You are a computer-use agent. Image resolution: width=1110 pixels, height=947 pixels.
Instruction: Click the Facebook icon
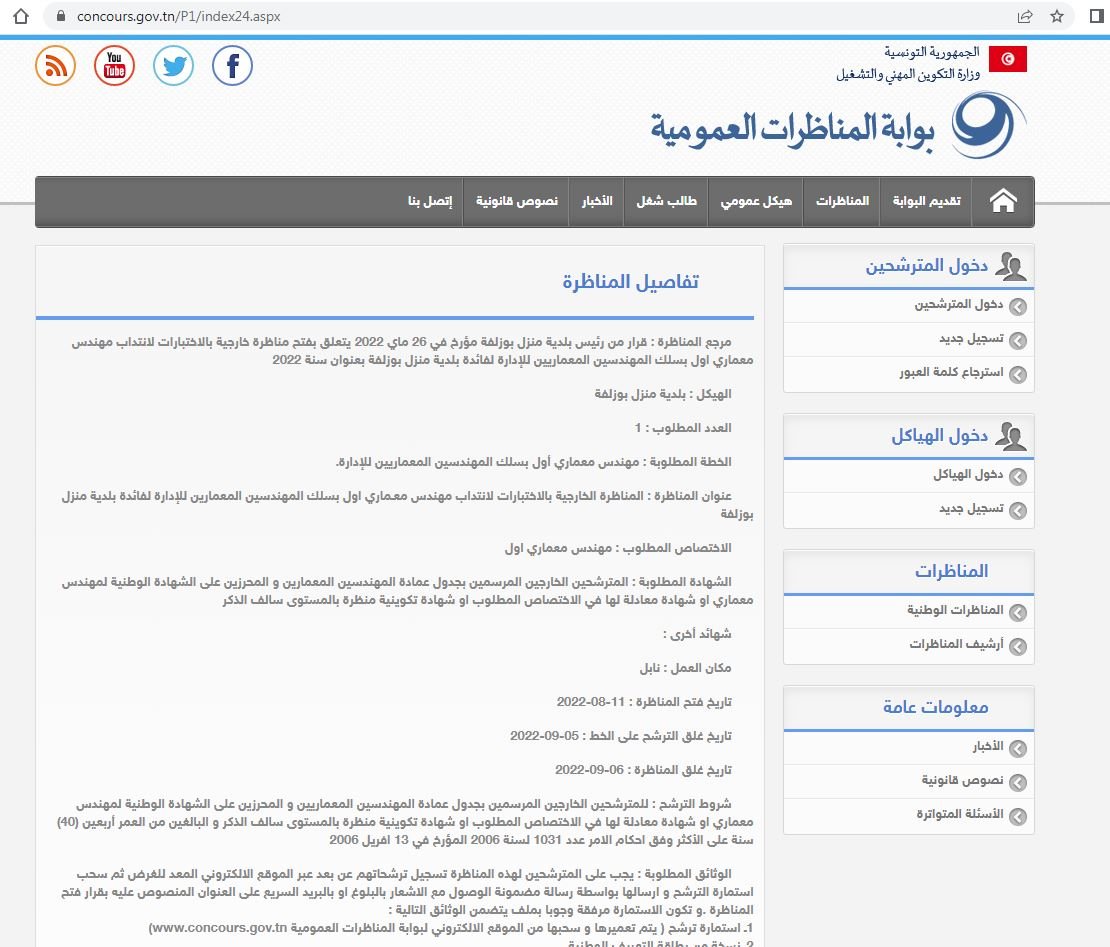pos(232,66)
